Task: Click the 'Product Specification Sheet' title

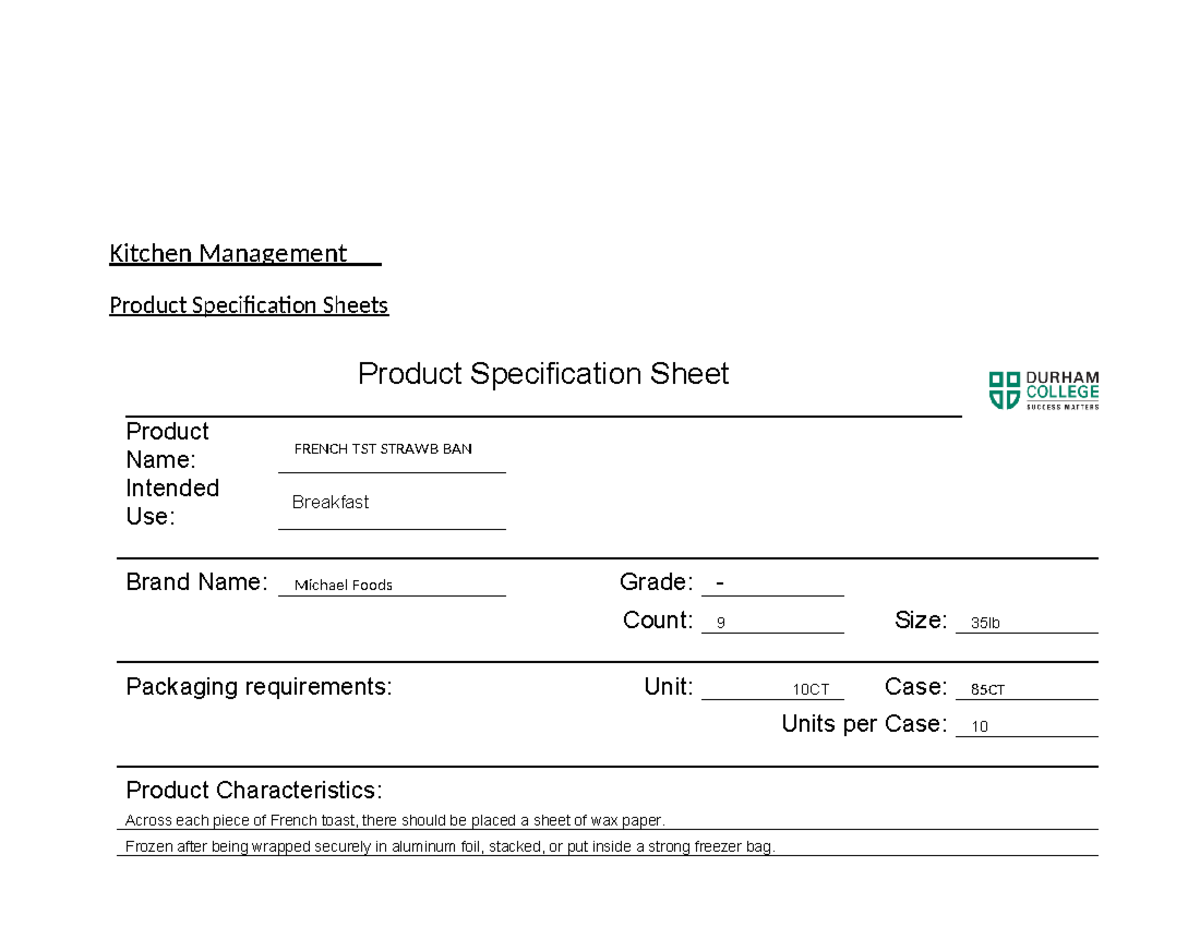Action: pos(543,374)
